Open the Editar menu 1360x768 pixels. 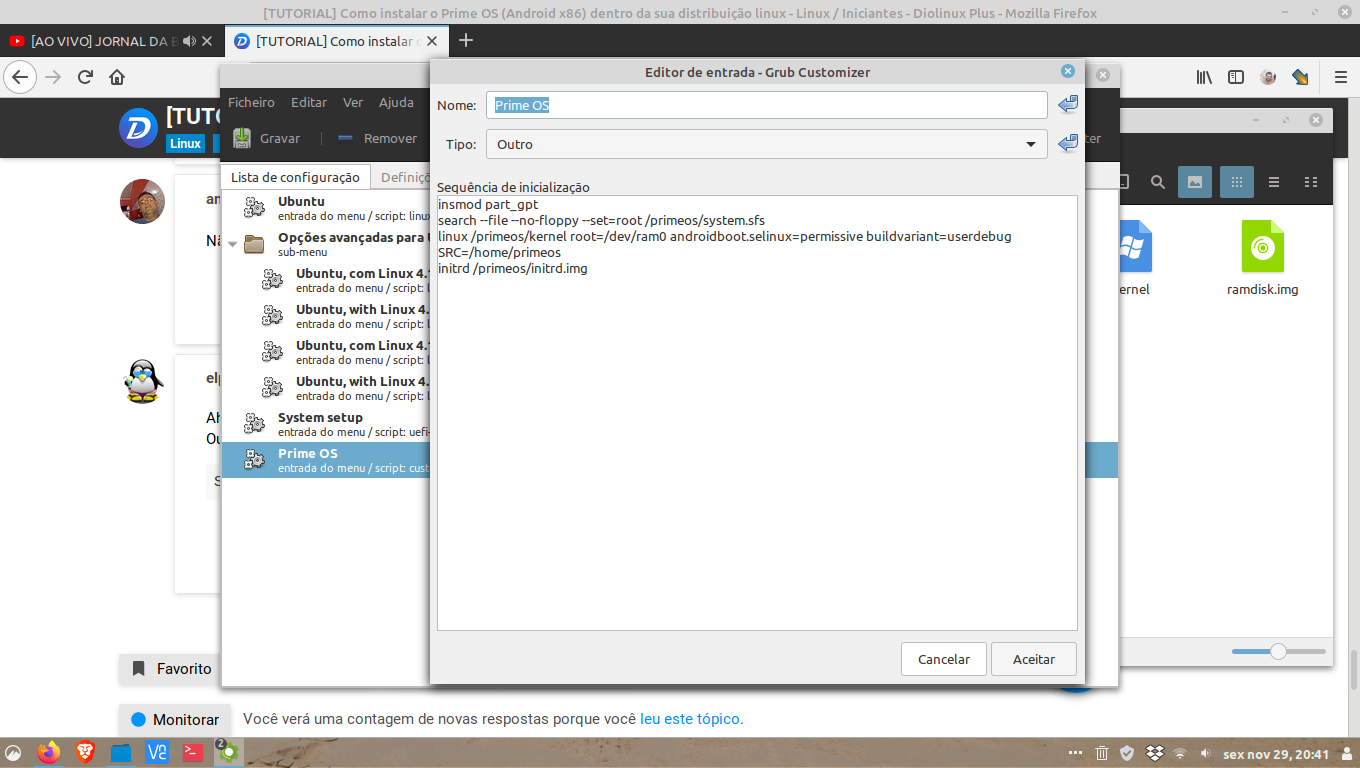pyautogui.click(x=309, y=102)
